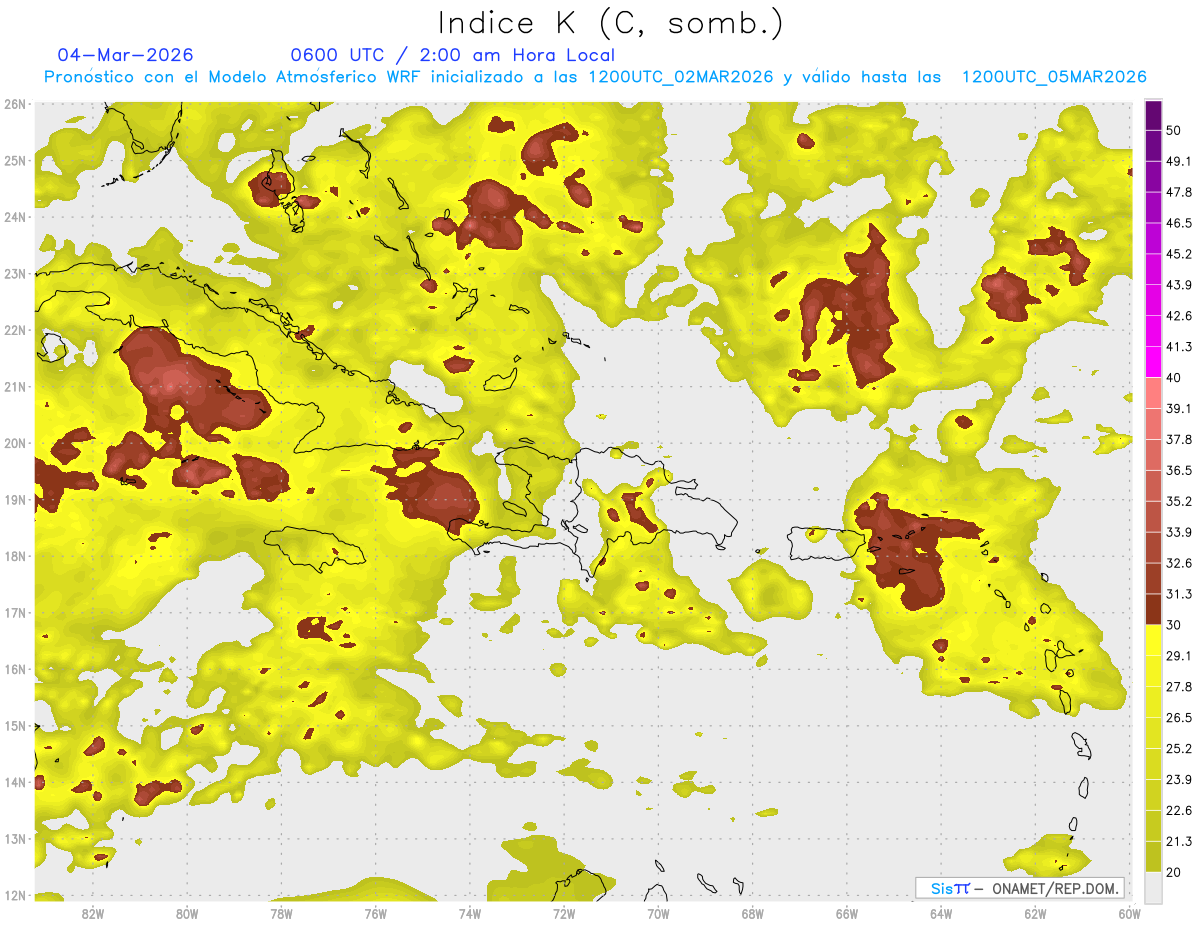
Task: Click the dark purple legend segment at 50
Action: pyautogui.click(x=1153, y=115)
